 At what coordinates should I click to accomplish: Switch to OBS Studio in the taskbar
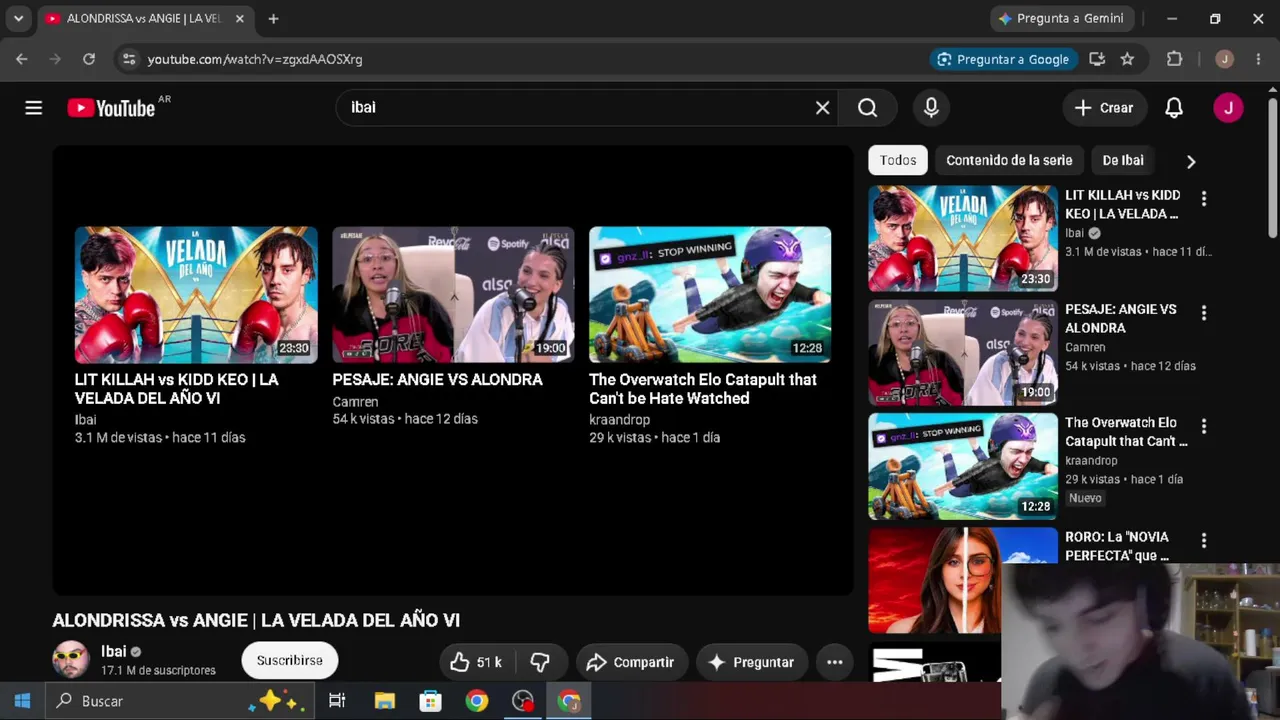[x=523, y=701]
